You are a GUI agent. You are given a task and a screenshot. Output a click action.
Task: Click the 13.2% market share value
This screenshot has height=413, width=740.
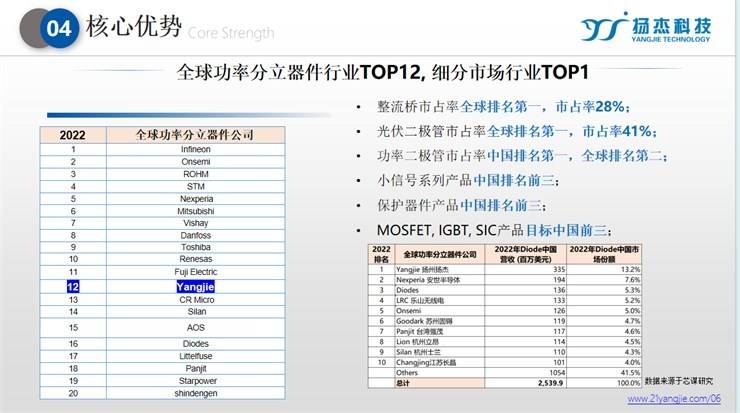[631, 270]
